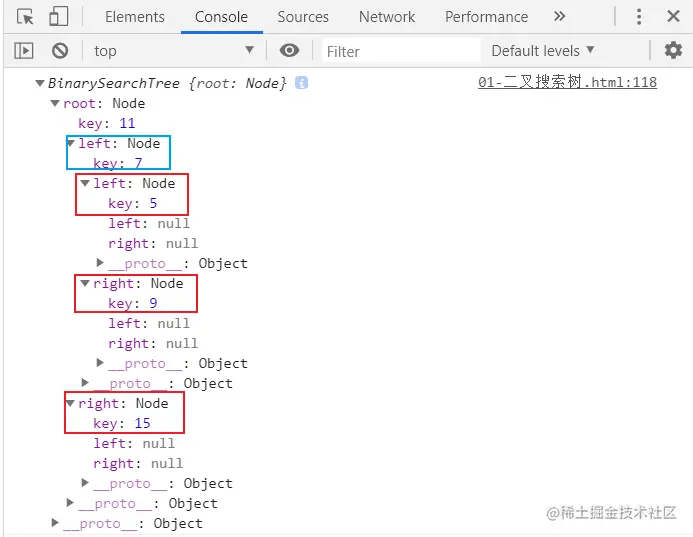Collapse the left: Node with key 7
This screenshot has height=537, width=693.
click(70, 143)
